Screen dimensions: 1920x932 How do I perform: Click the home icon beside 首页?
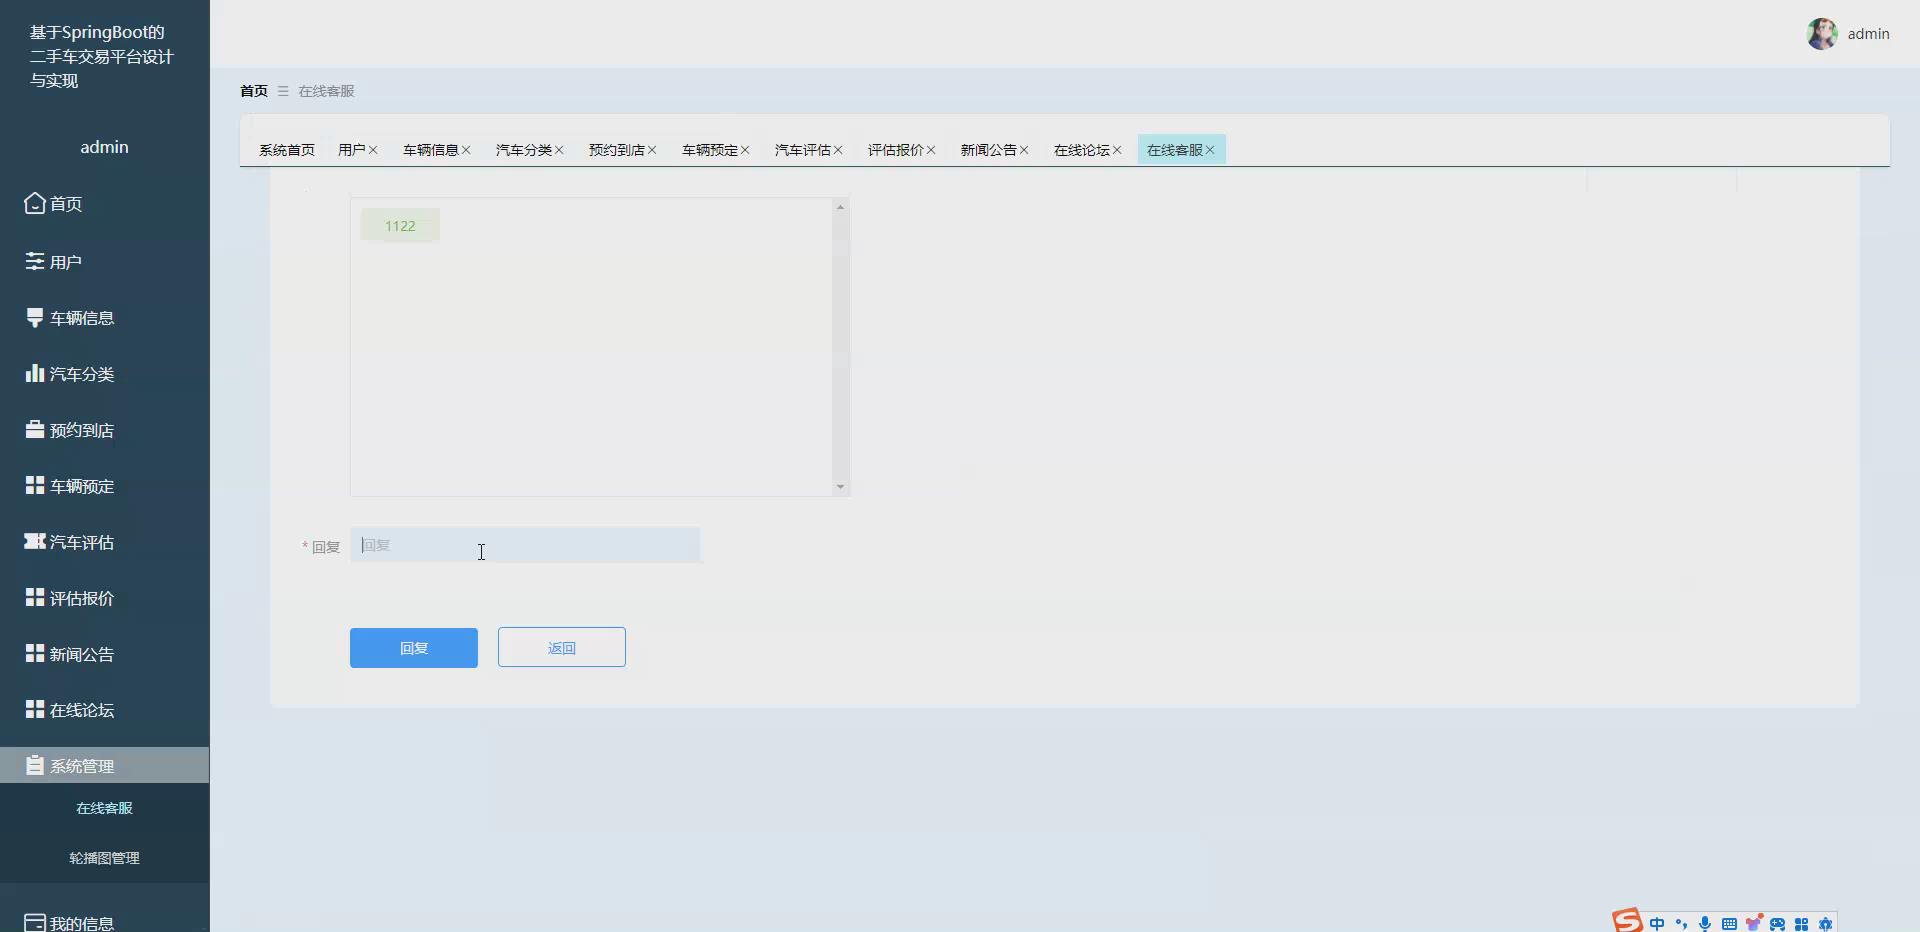point(35,203)
